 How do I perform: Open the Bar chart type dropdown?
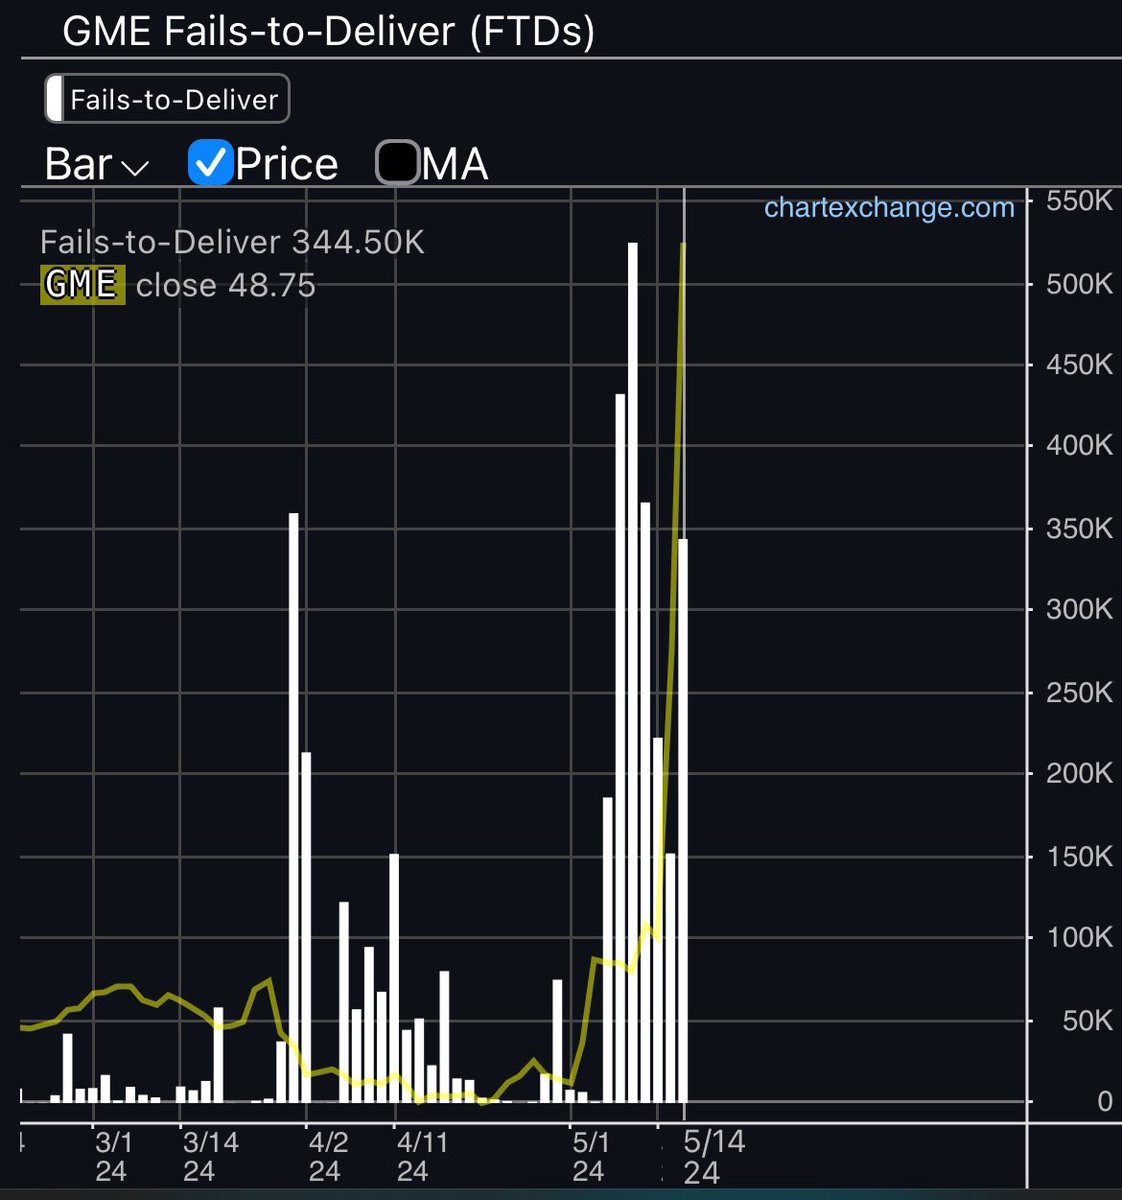(97, 164)
